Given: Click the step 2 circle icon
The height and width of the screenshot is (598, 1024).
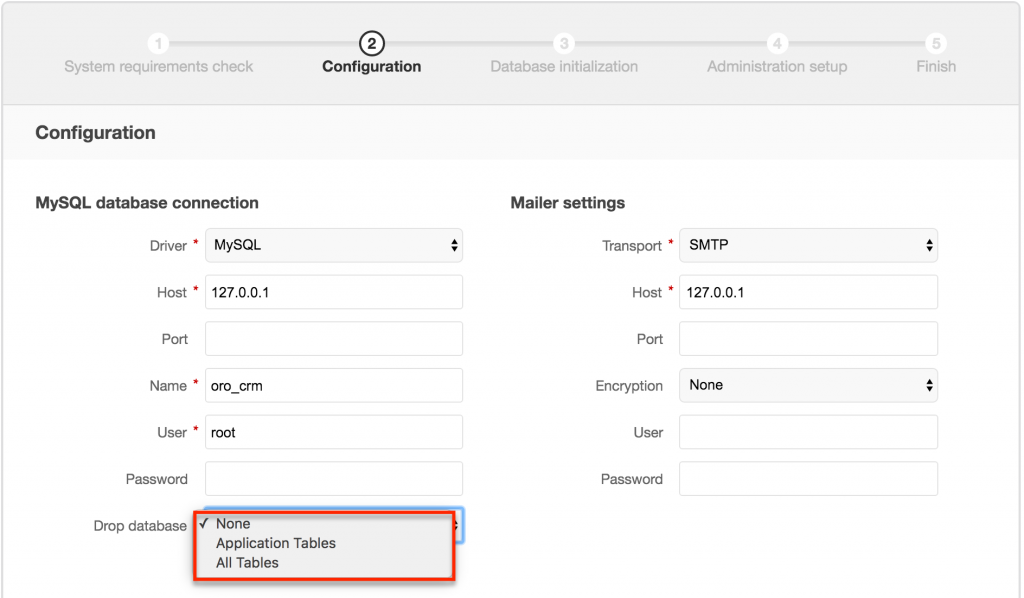Looking at the screenshot, I should (x=372, y=44).
